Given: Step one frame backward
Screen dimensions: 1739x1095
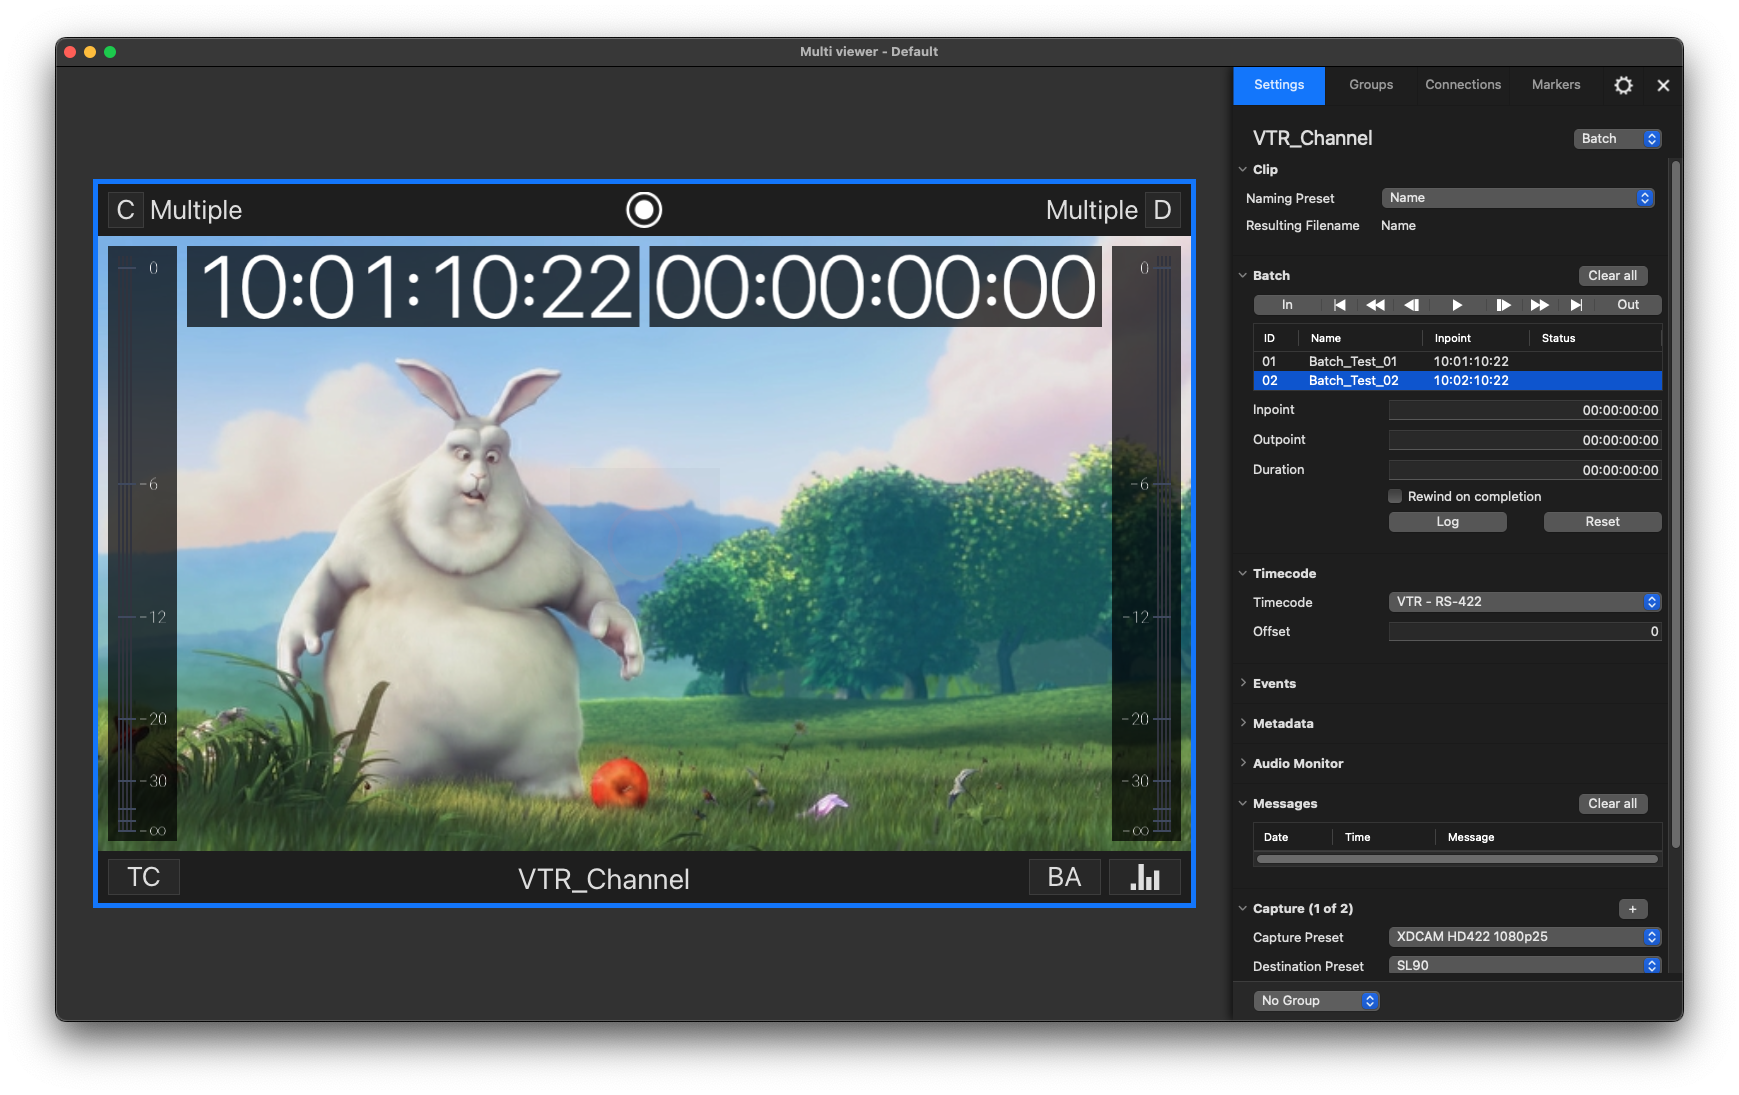Looking at the screenshot, I should 1412,305.
